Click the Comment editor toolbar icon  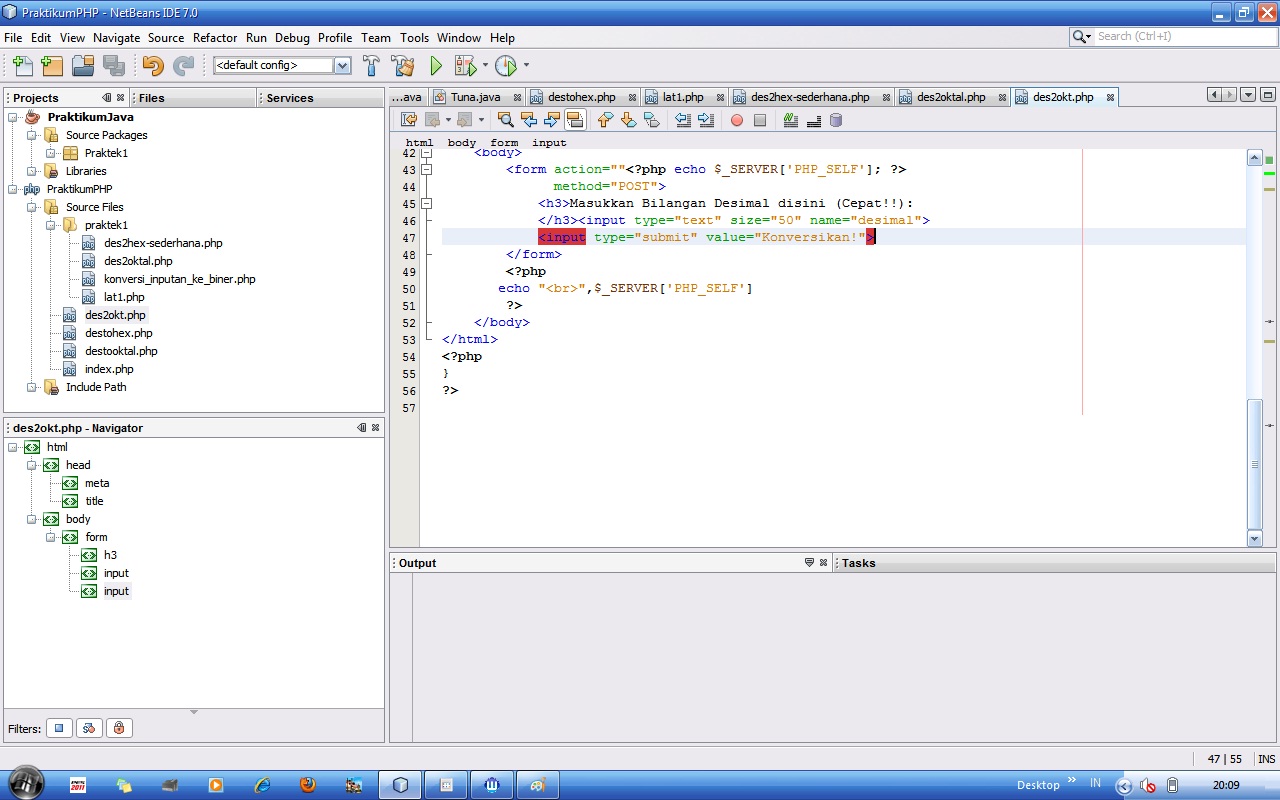[791, 120]
